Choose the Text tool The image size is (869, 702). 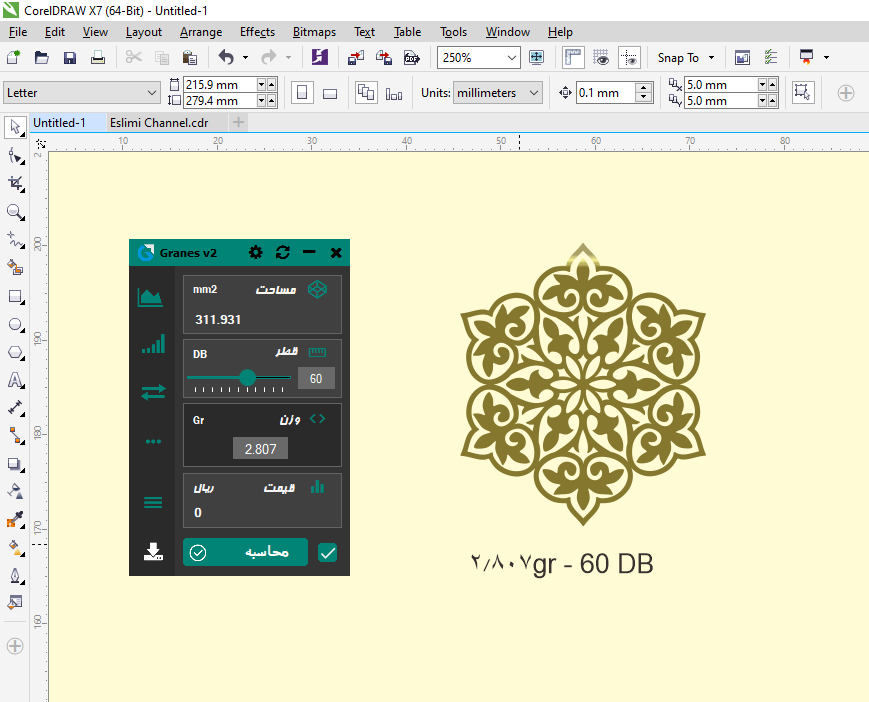[x=15, y=380]
